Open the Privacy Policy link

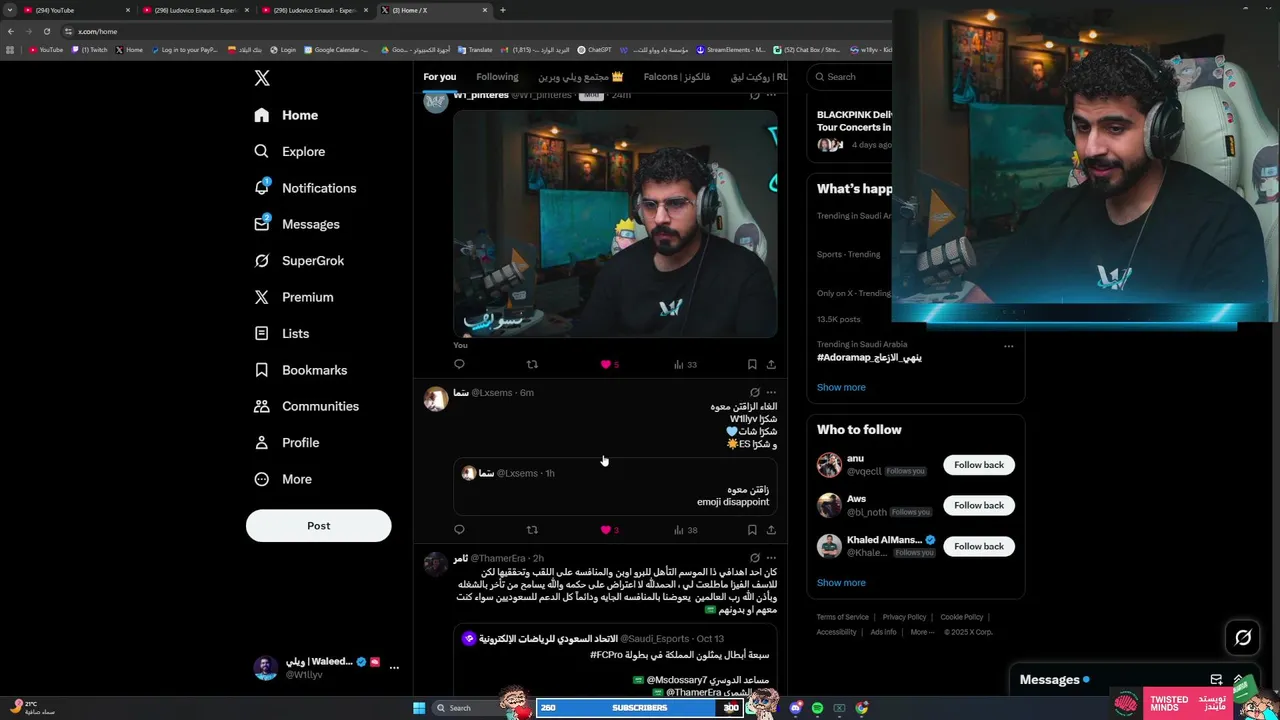point(904,617)
